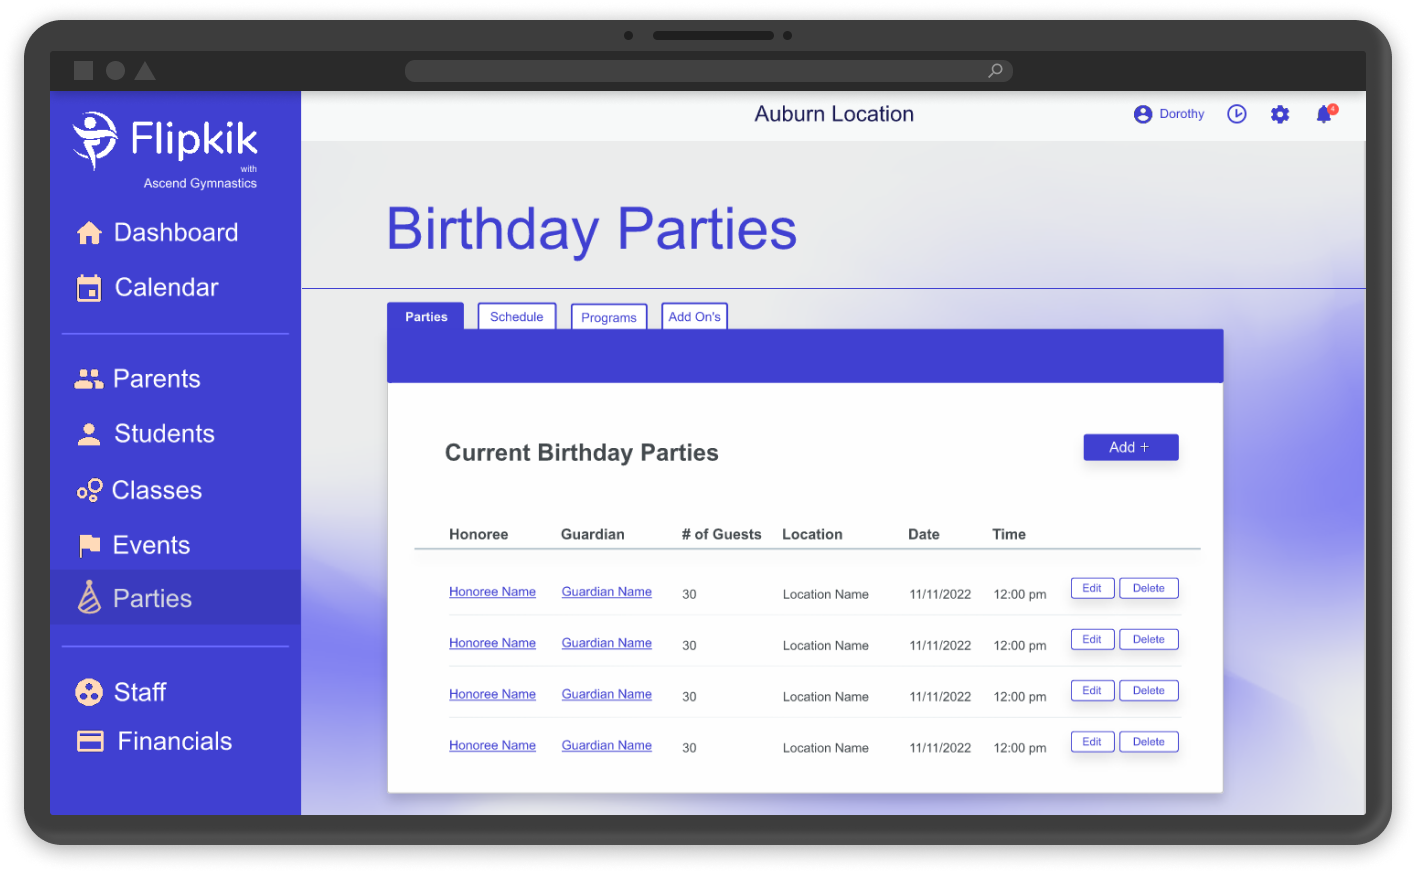Click the Time column header
Screen dimensions: 1416x873
1009,534
